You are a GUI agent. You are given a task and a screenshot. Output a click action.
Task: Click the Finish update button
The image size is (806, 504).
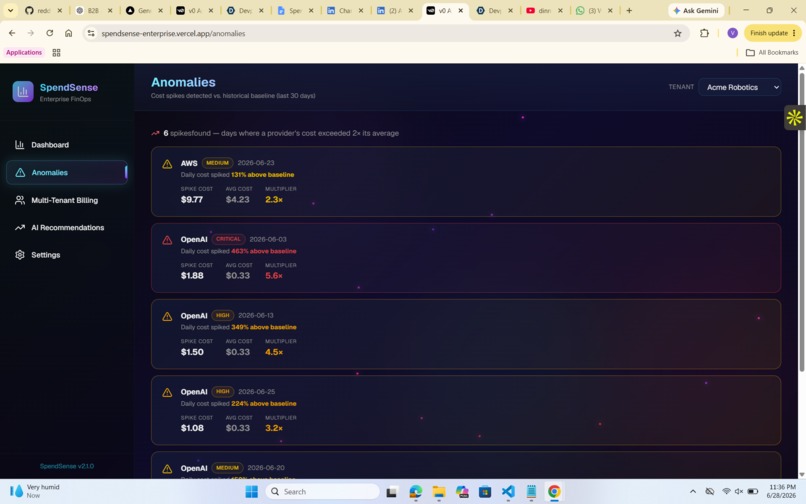point(773,33)
